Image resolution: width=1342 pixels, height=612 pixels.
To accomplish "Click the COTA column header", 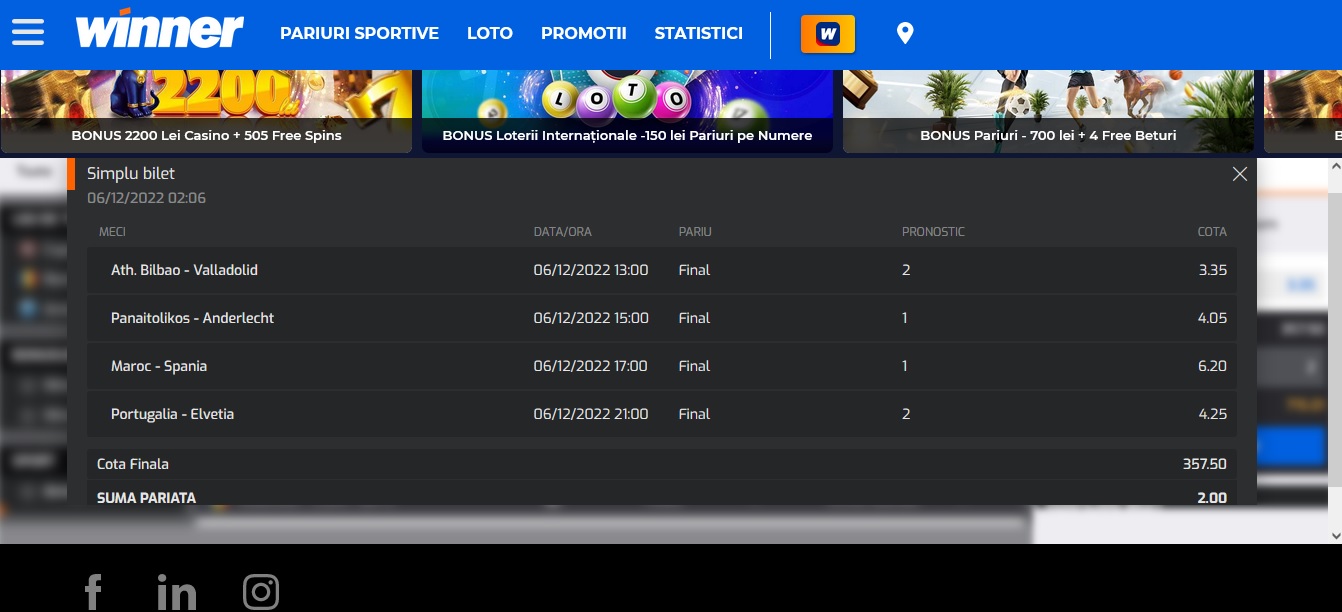I will pyautogui.click(x=1212, y=232).
